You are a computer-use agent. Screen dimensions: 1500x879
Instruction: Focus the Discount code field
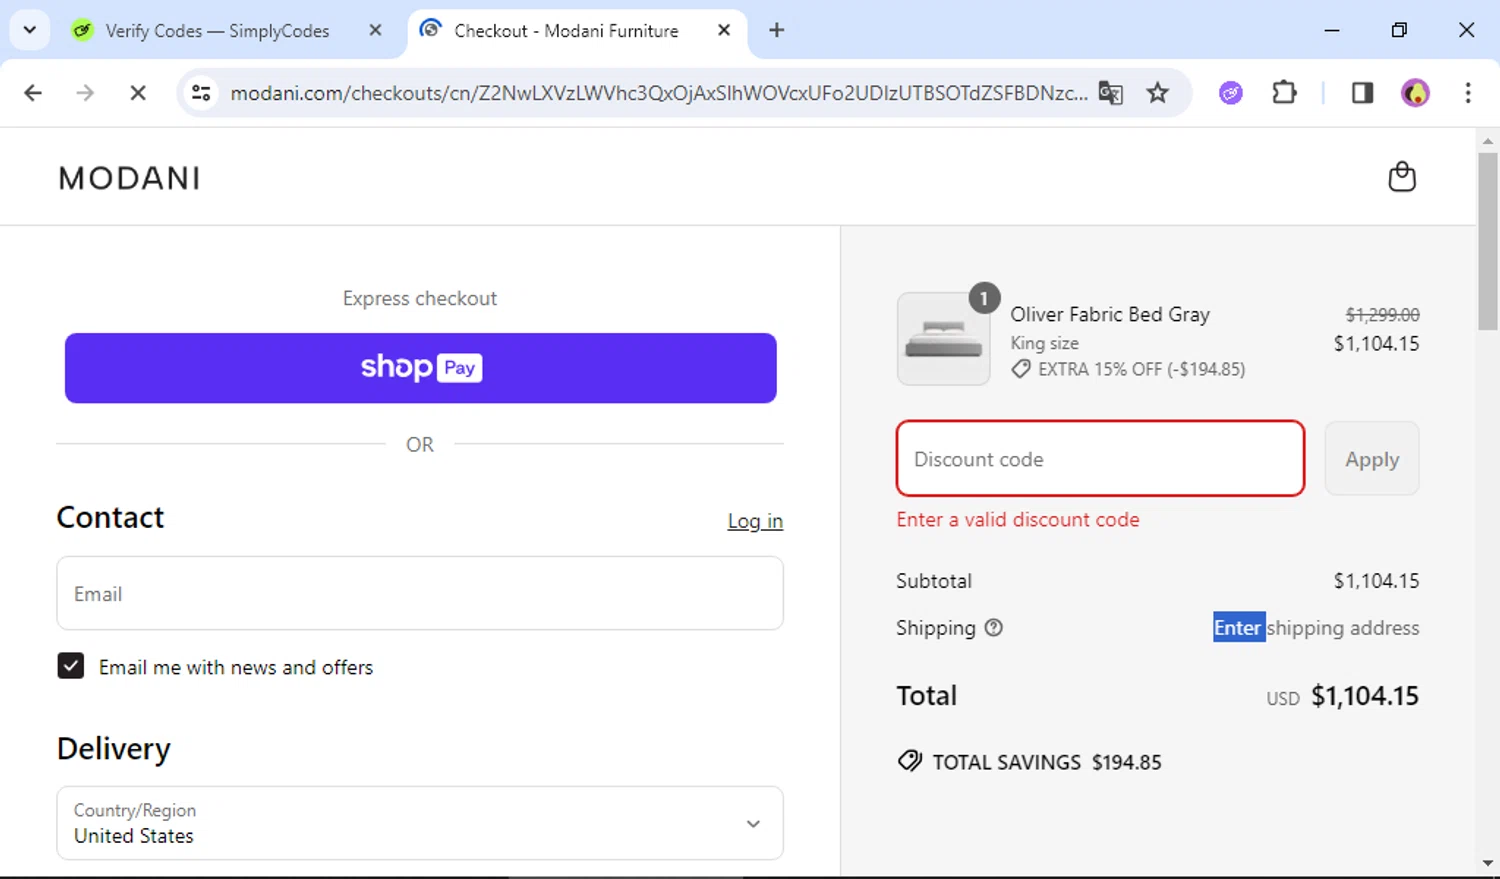[x=1101, y=459]
